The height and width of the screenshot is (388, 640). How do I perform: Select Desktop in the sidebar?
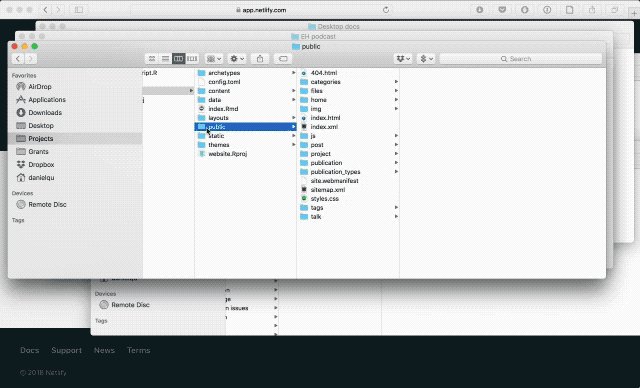pyautogui.click(x=75, y=126)
